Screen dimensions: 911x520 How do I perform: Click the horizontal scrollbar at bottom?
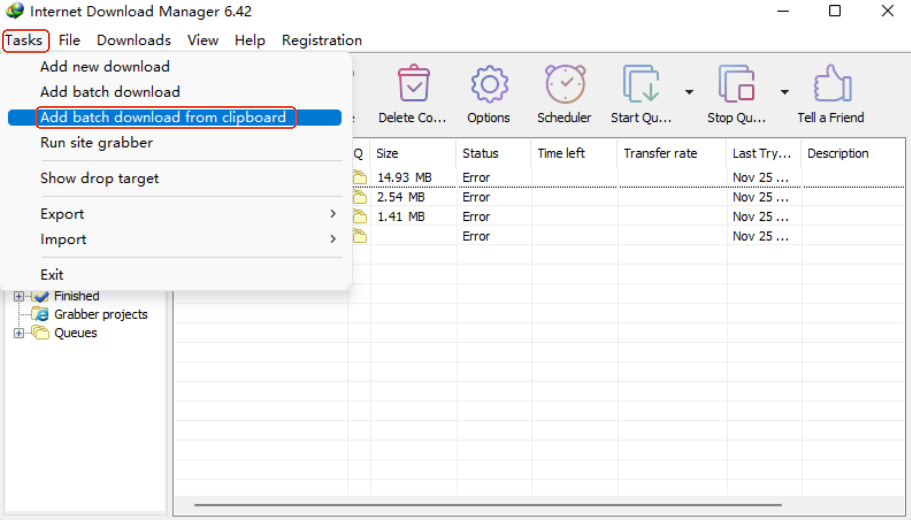click(540, 506)
